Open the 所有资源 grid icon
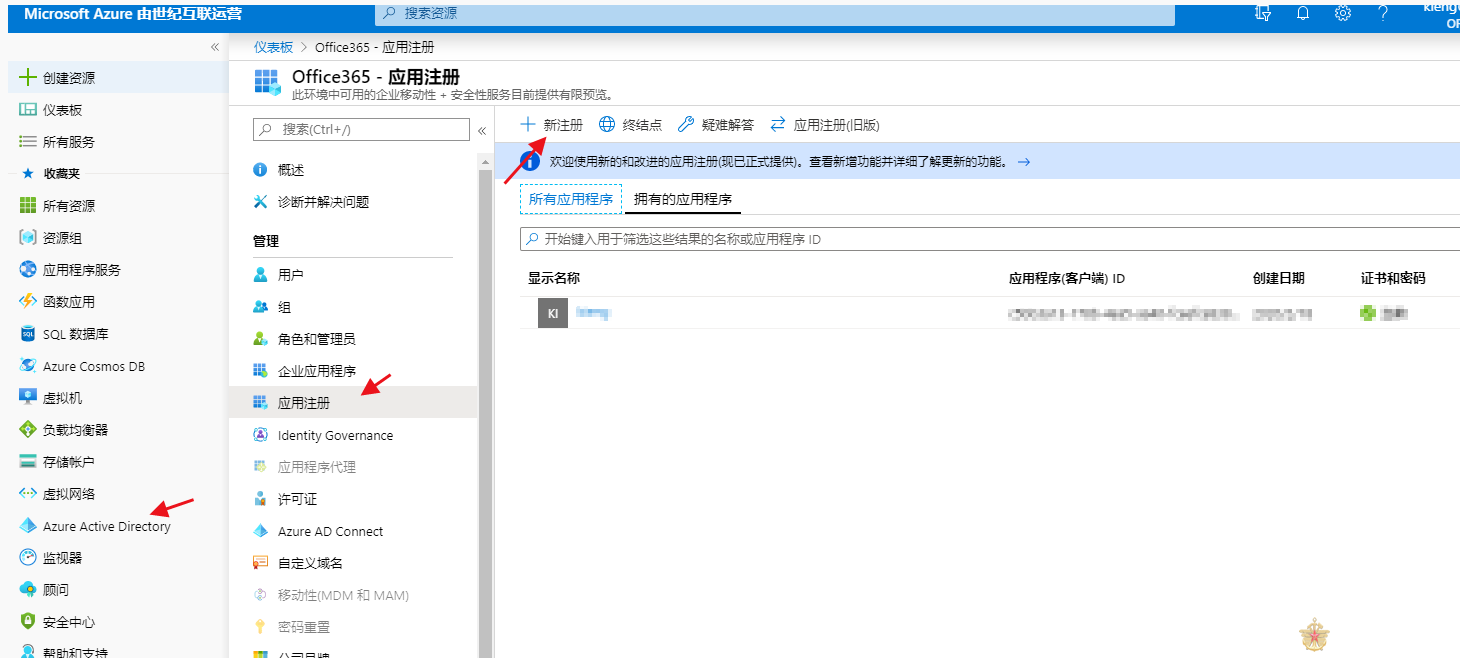The width and height of the screenshot is (1460, 658). (x=28, y=206)
